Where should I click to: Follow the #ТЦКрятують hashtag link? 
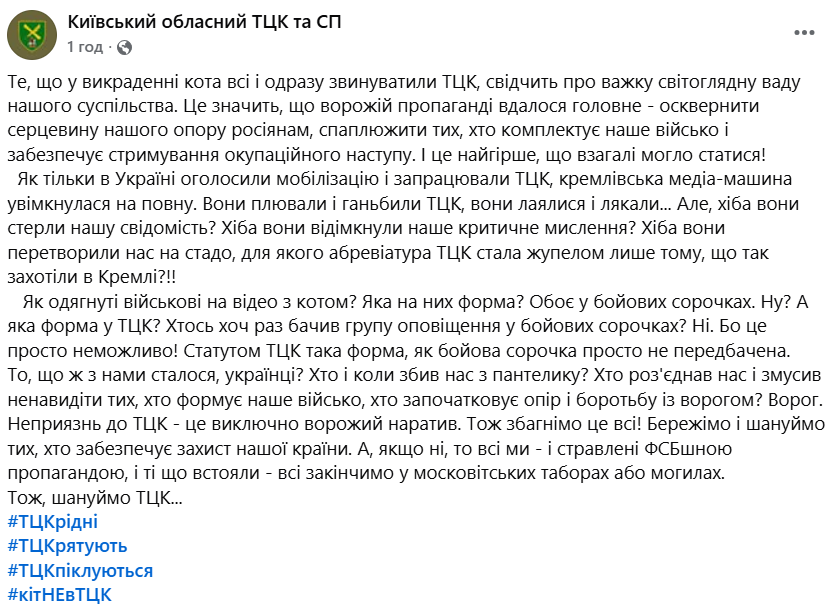tap(67, 546)
